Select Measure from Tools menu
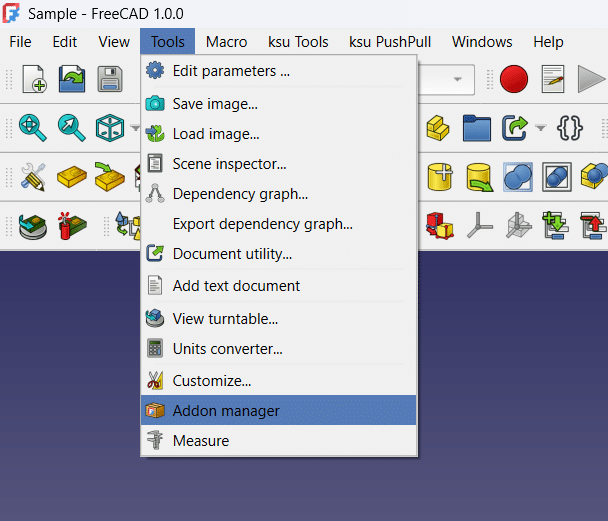Image resolution: width=608 pixels, height=521 pixels. 279,440
